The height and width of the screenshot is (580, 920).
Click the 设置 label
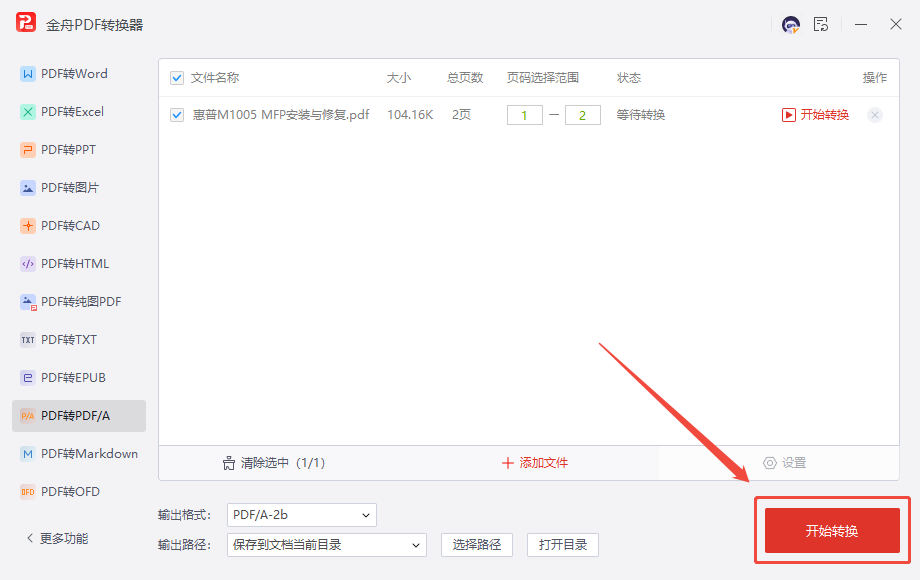click(x=794, y=463)
